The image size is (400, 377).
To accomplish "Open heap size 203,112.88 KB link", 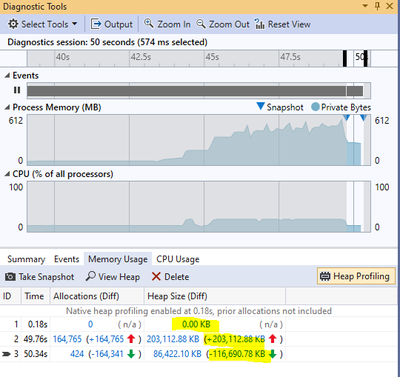I will click(x=173, y=339).
